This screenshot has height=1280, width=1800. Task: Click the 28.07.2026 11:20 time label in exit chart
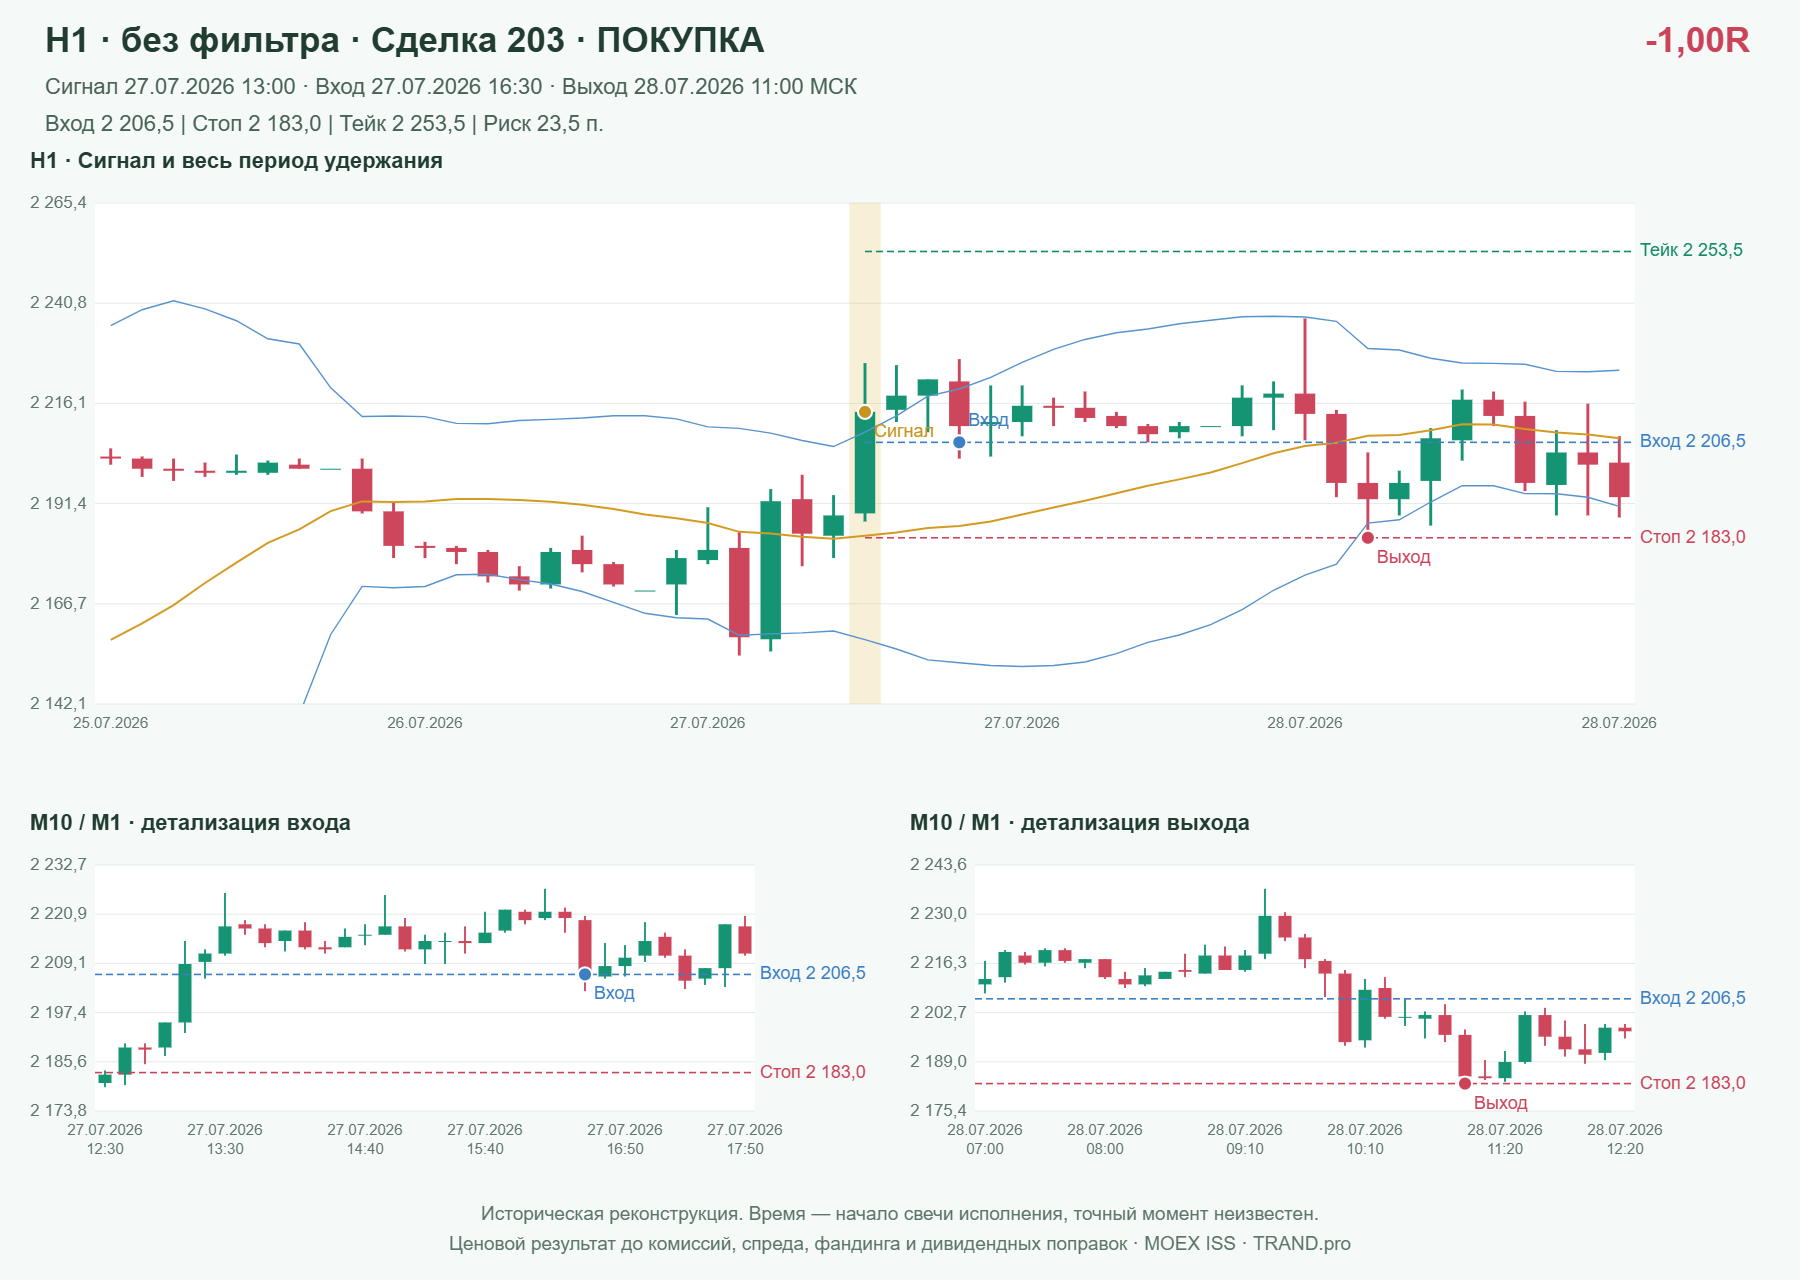point(1505,1139)
